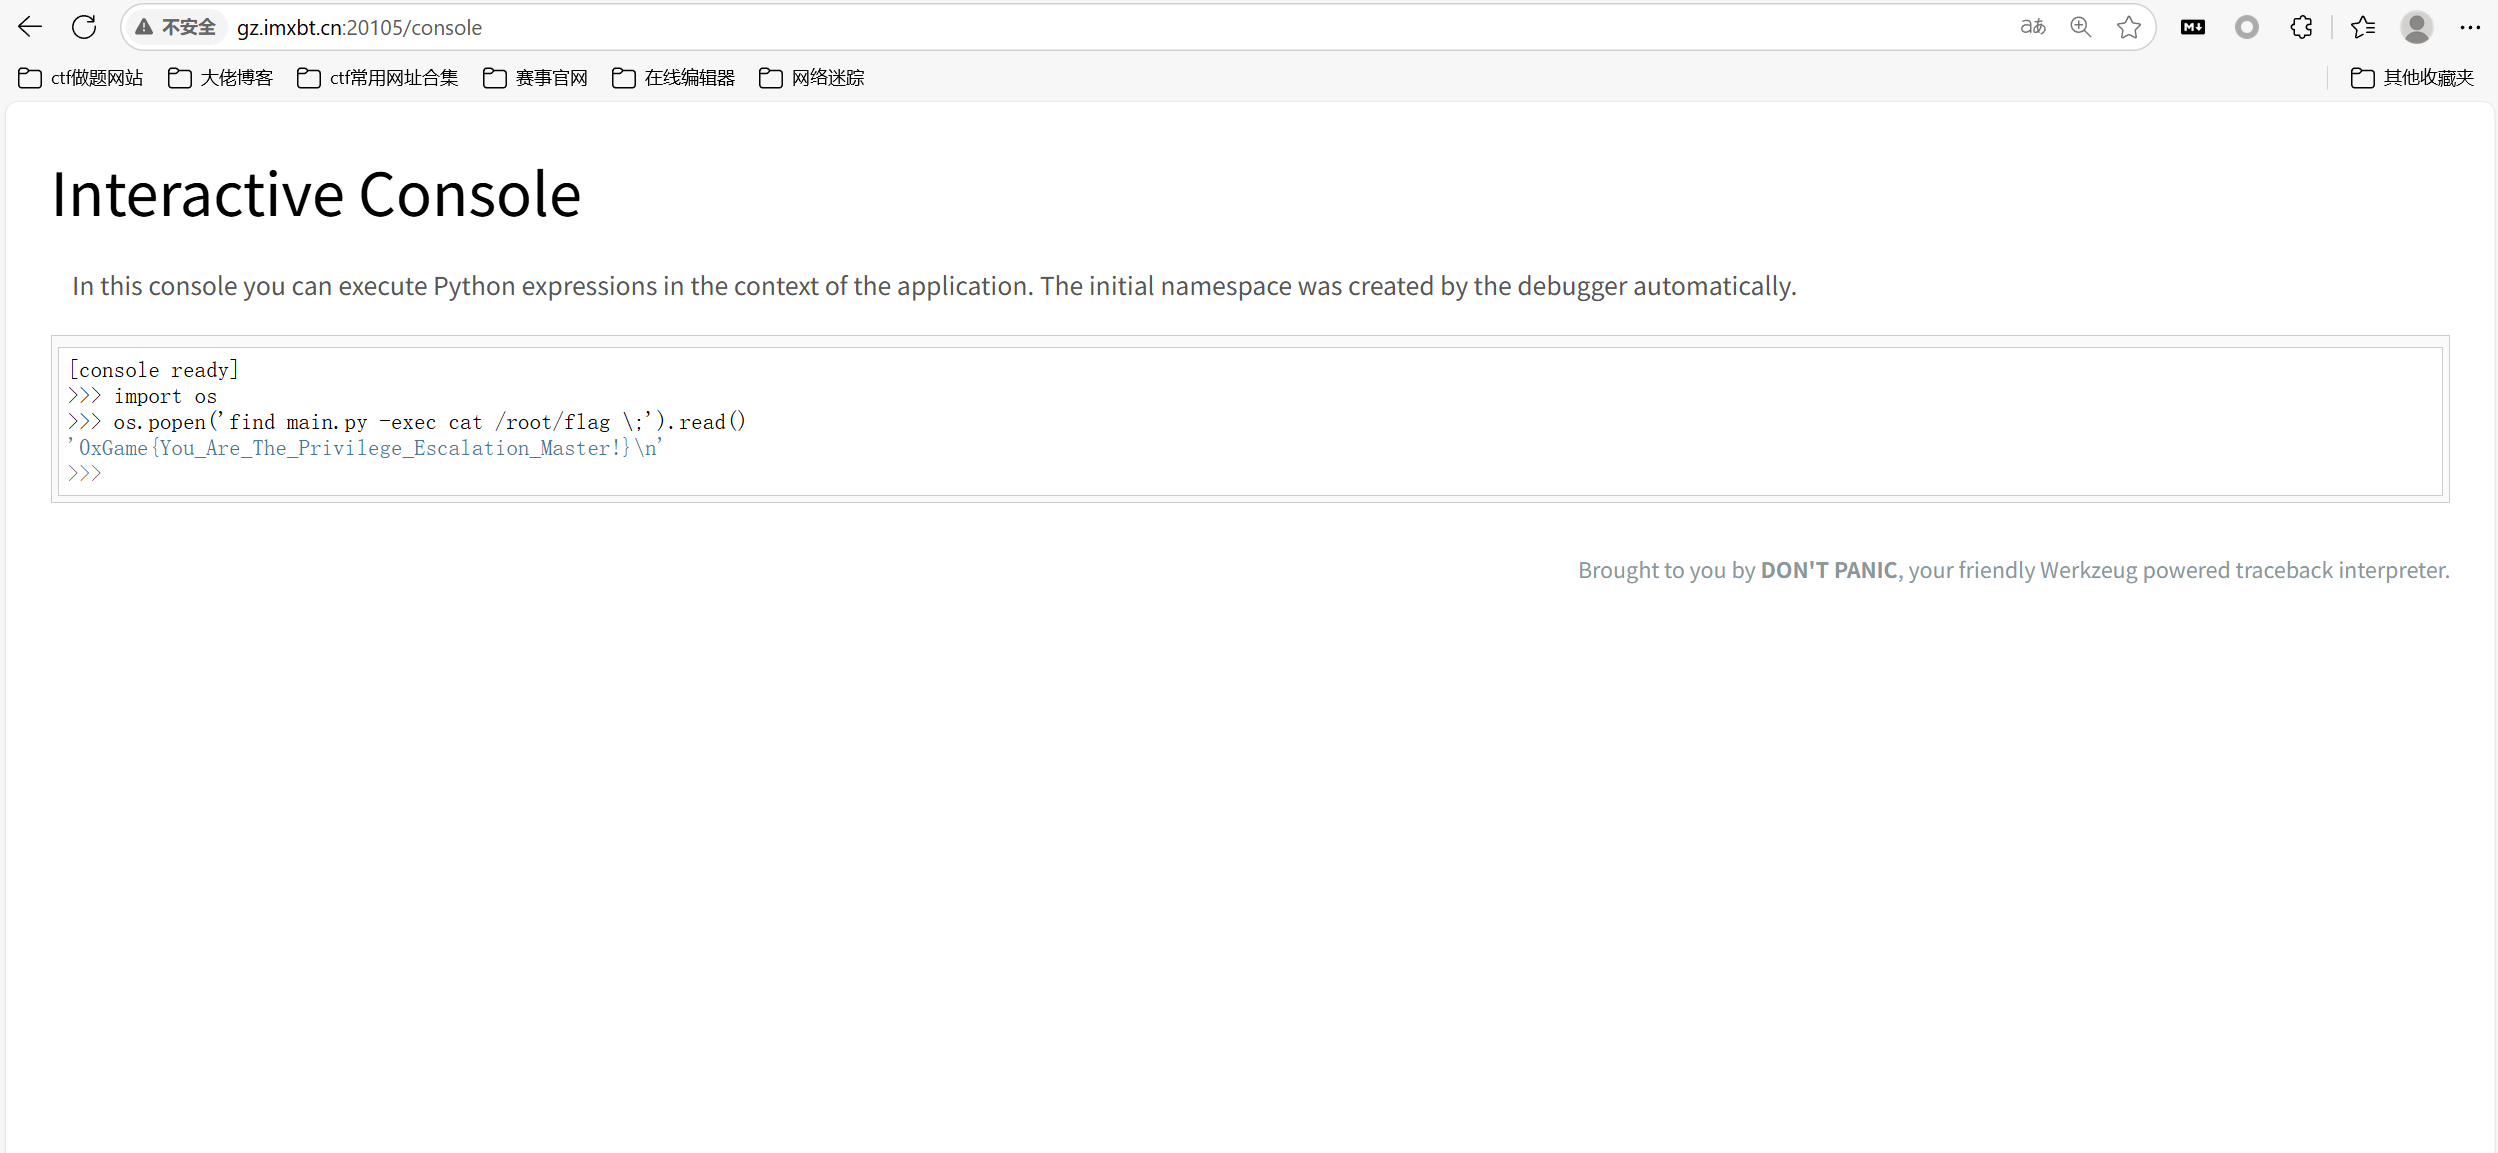Viewport: 2498px width, 1153px height.
Task: Open the user profile avatar
Action: tap(2417, 27)
